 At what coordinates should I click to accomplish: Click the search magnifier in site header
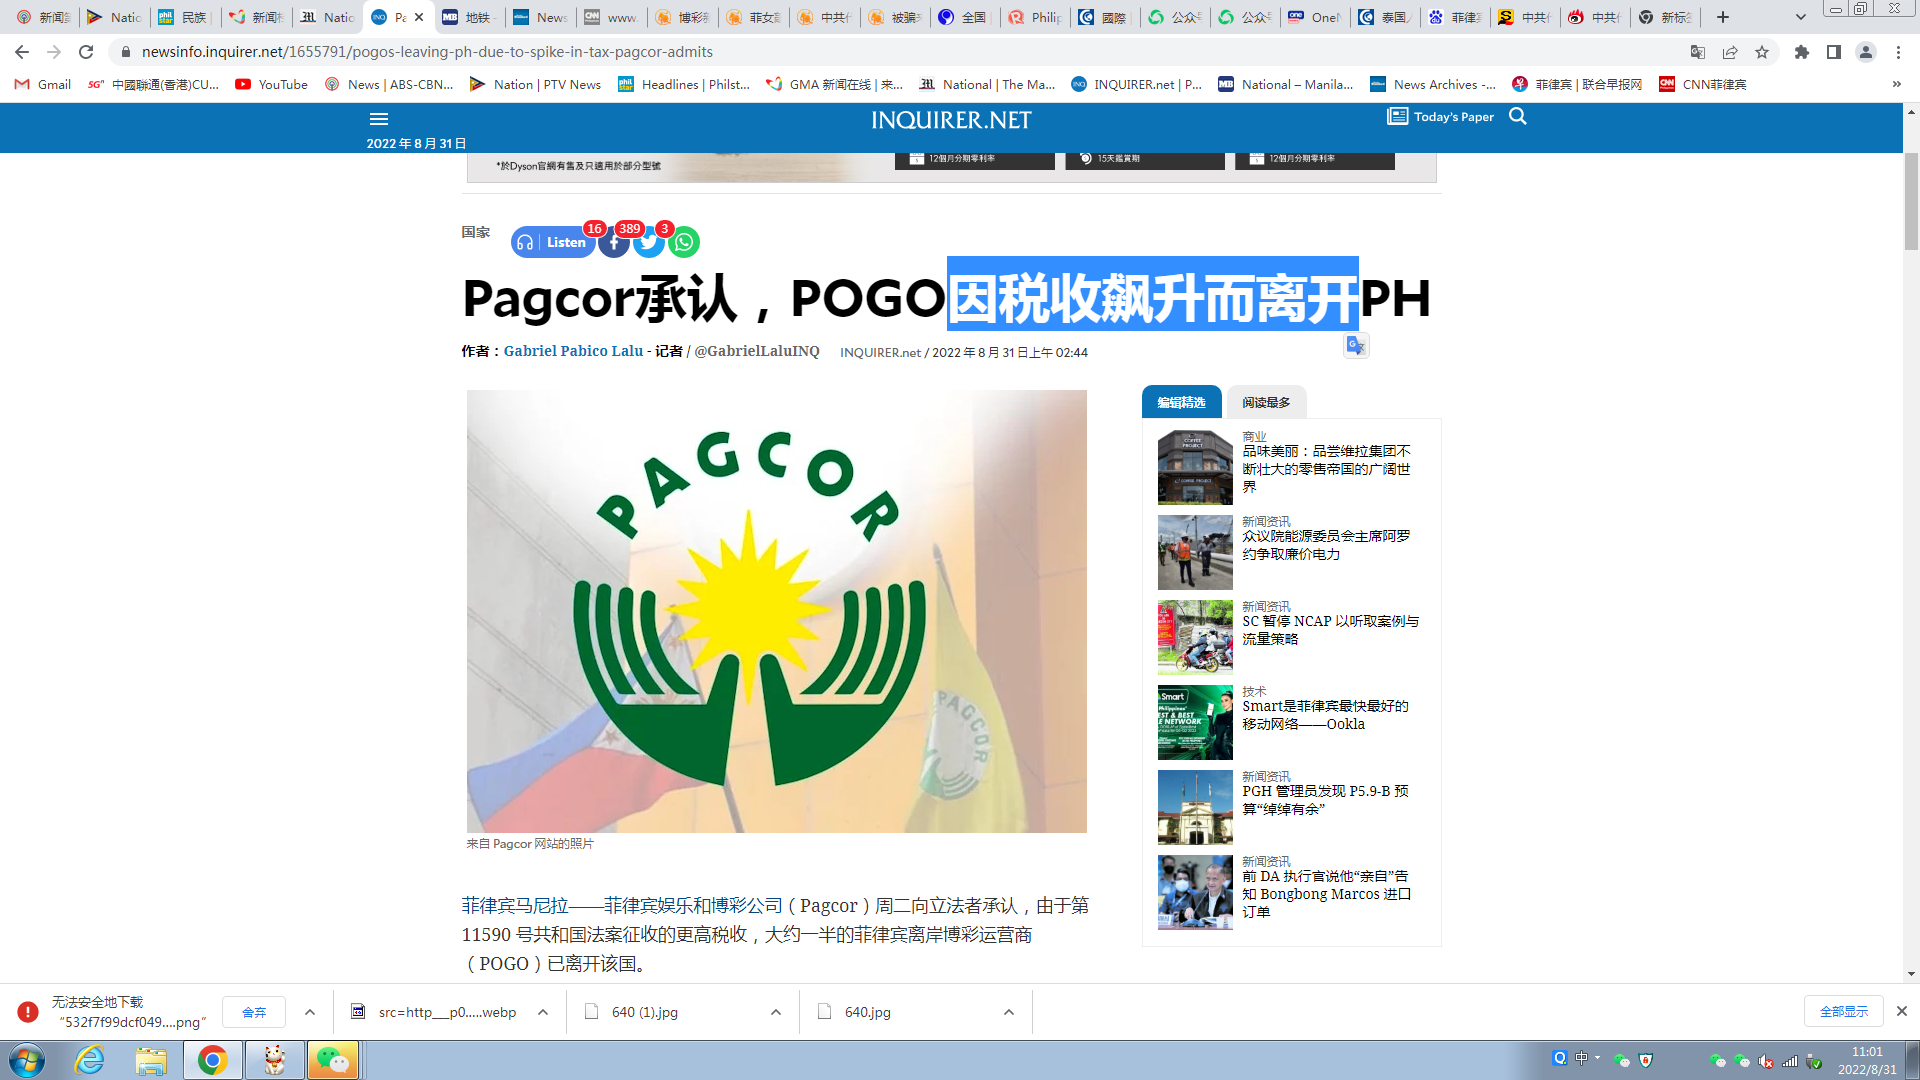tap(1518, 117)
